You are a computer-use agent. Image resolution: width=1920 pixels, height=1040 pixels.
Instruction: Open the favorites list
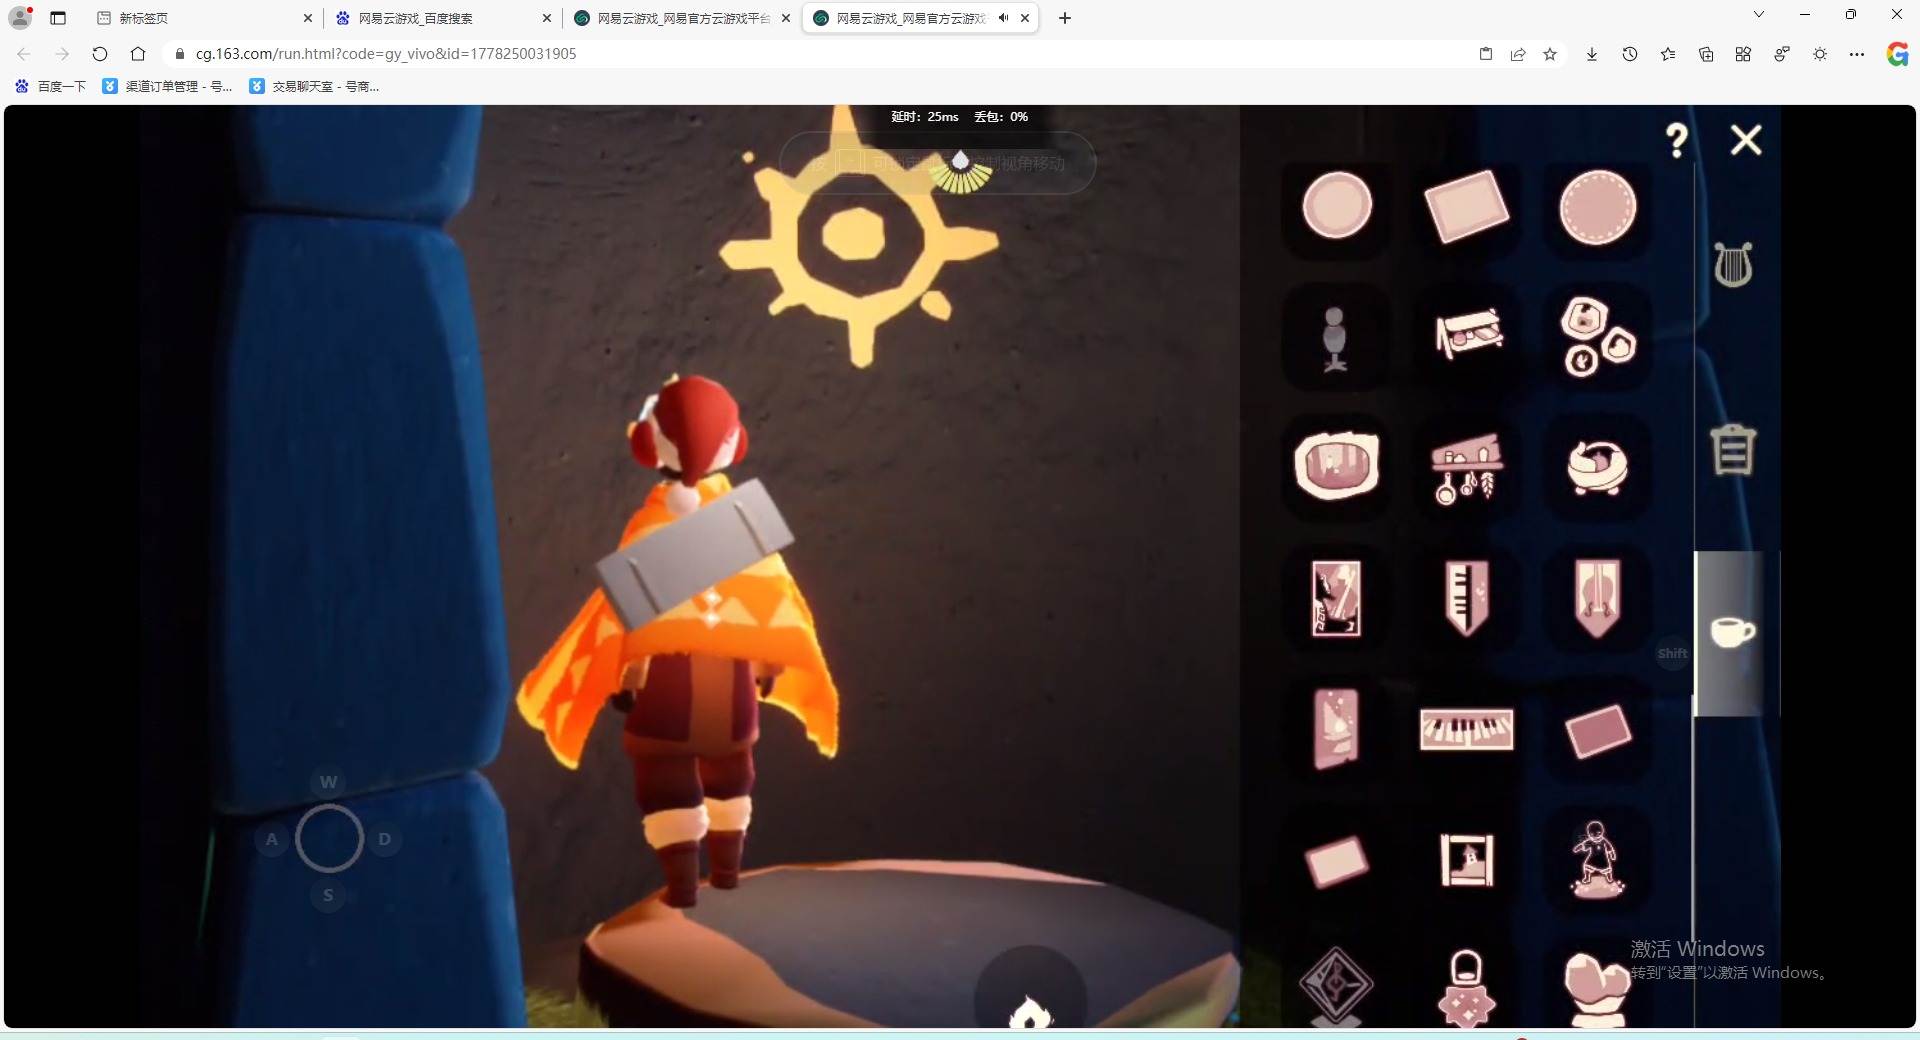tap(1668, 54)
